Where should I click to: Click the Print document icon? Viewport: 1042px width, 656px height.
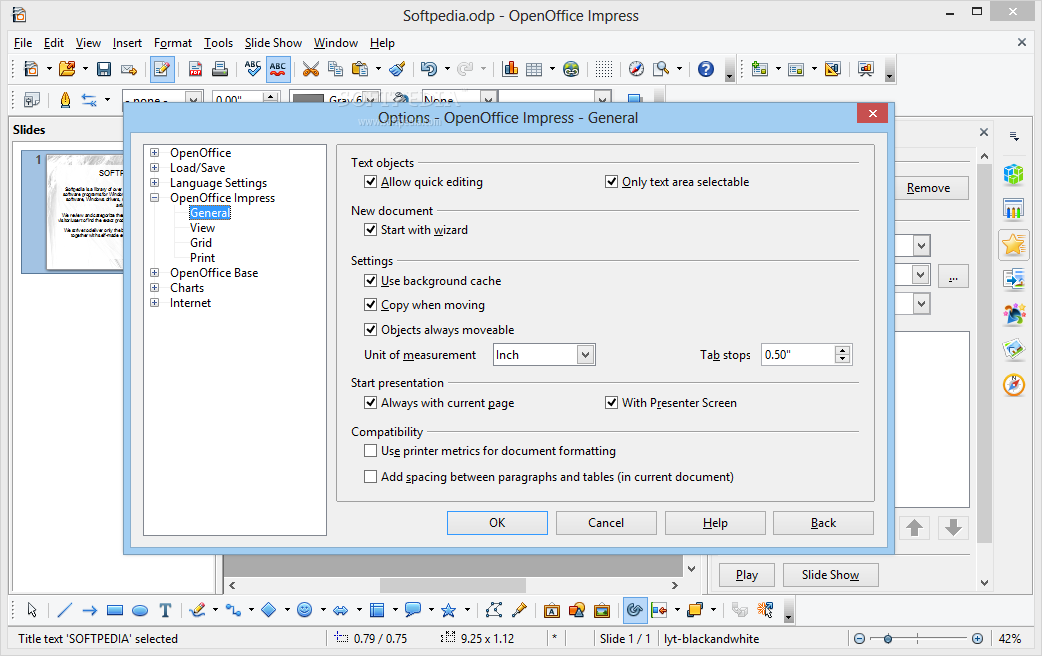pyautogui.click(x=220, y=69)
